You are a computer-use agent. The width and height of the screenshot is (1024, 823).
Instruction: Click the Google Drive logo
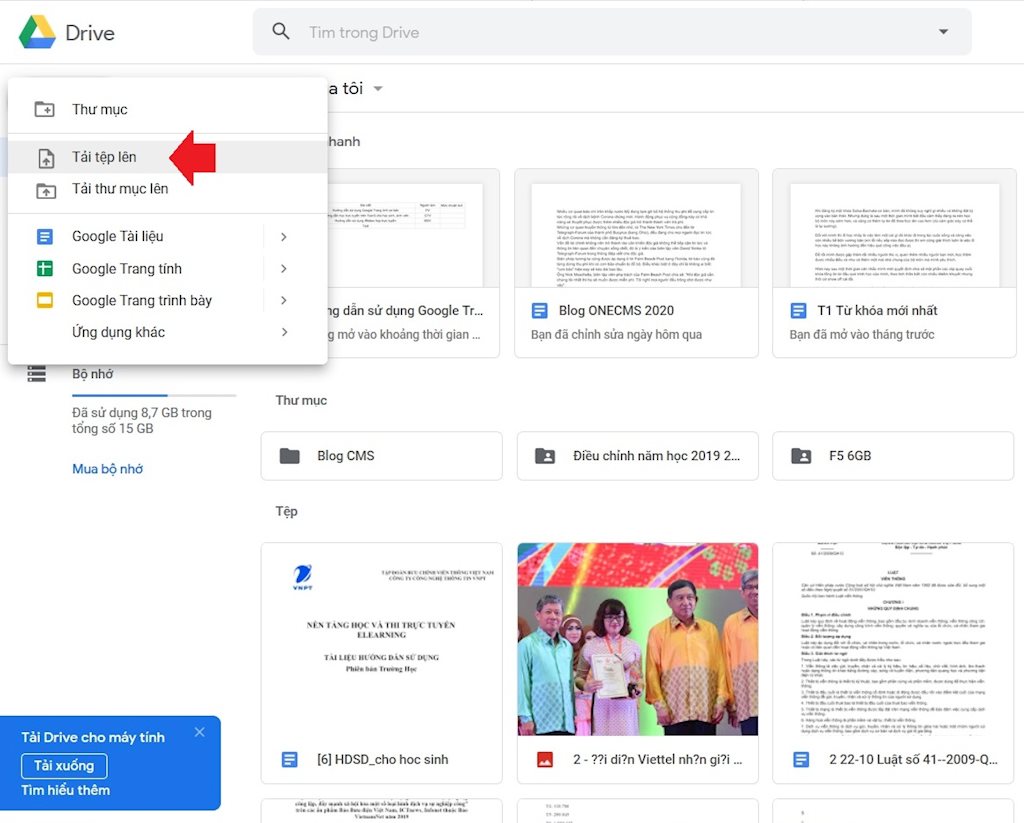pyautogui.click(x=37, y=32)
